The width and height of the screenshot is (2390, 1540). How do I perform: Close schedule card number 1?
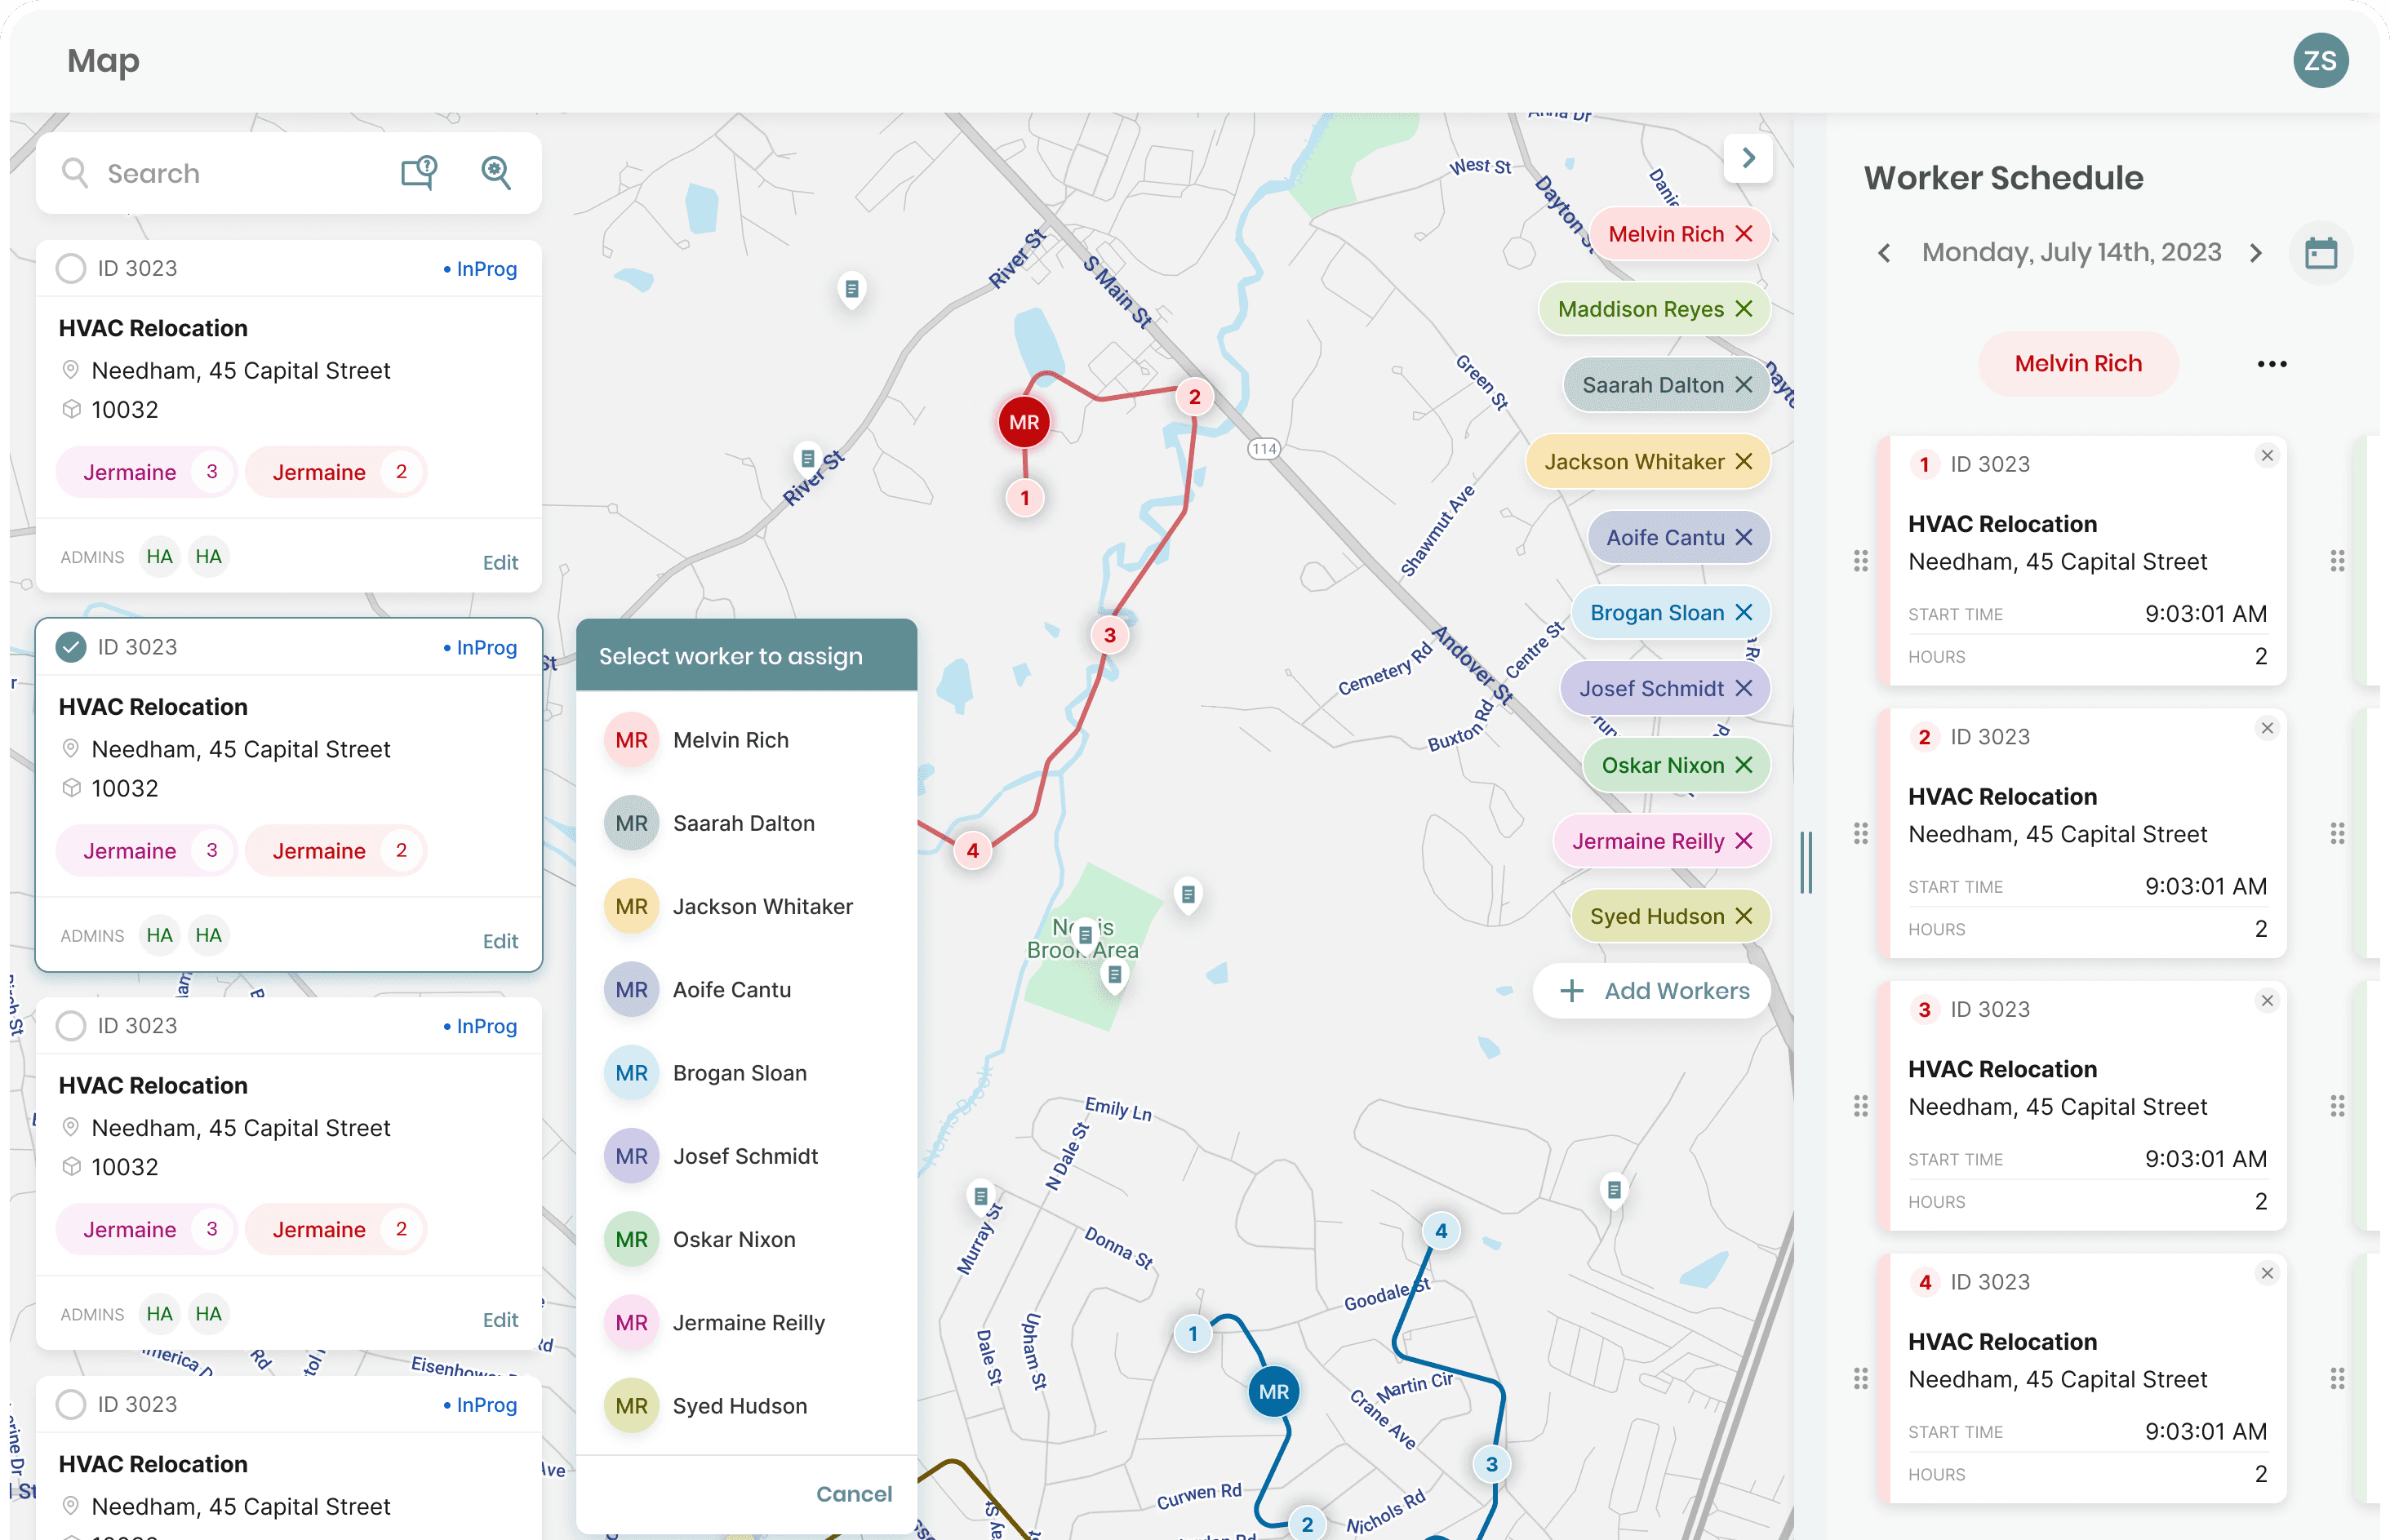(2267, 456)
